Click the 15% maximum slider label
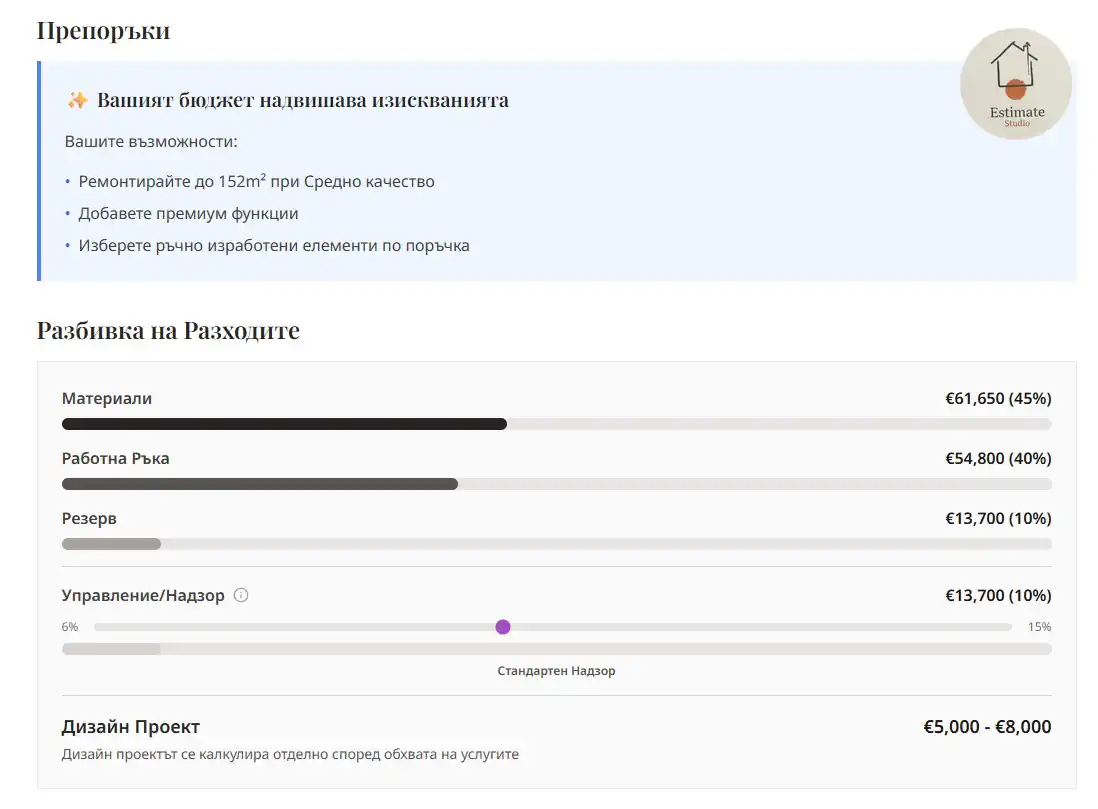 (1039, 627)
